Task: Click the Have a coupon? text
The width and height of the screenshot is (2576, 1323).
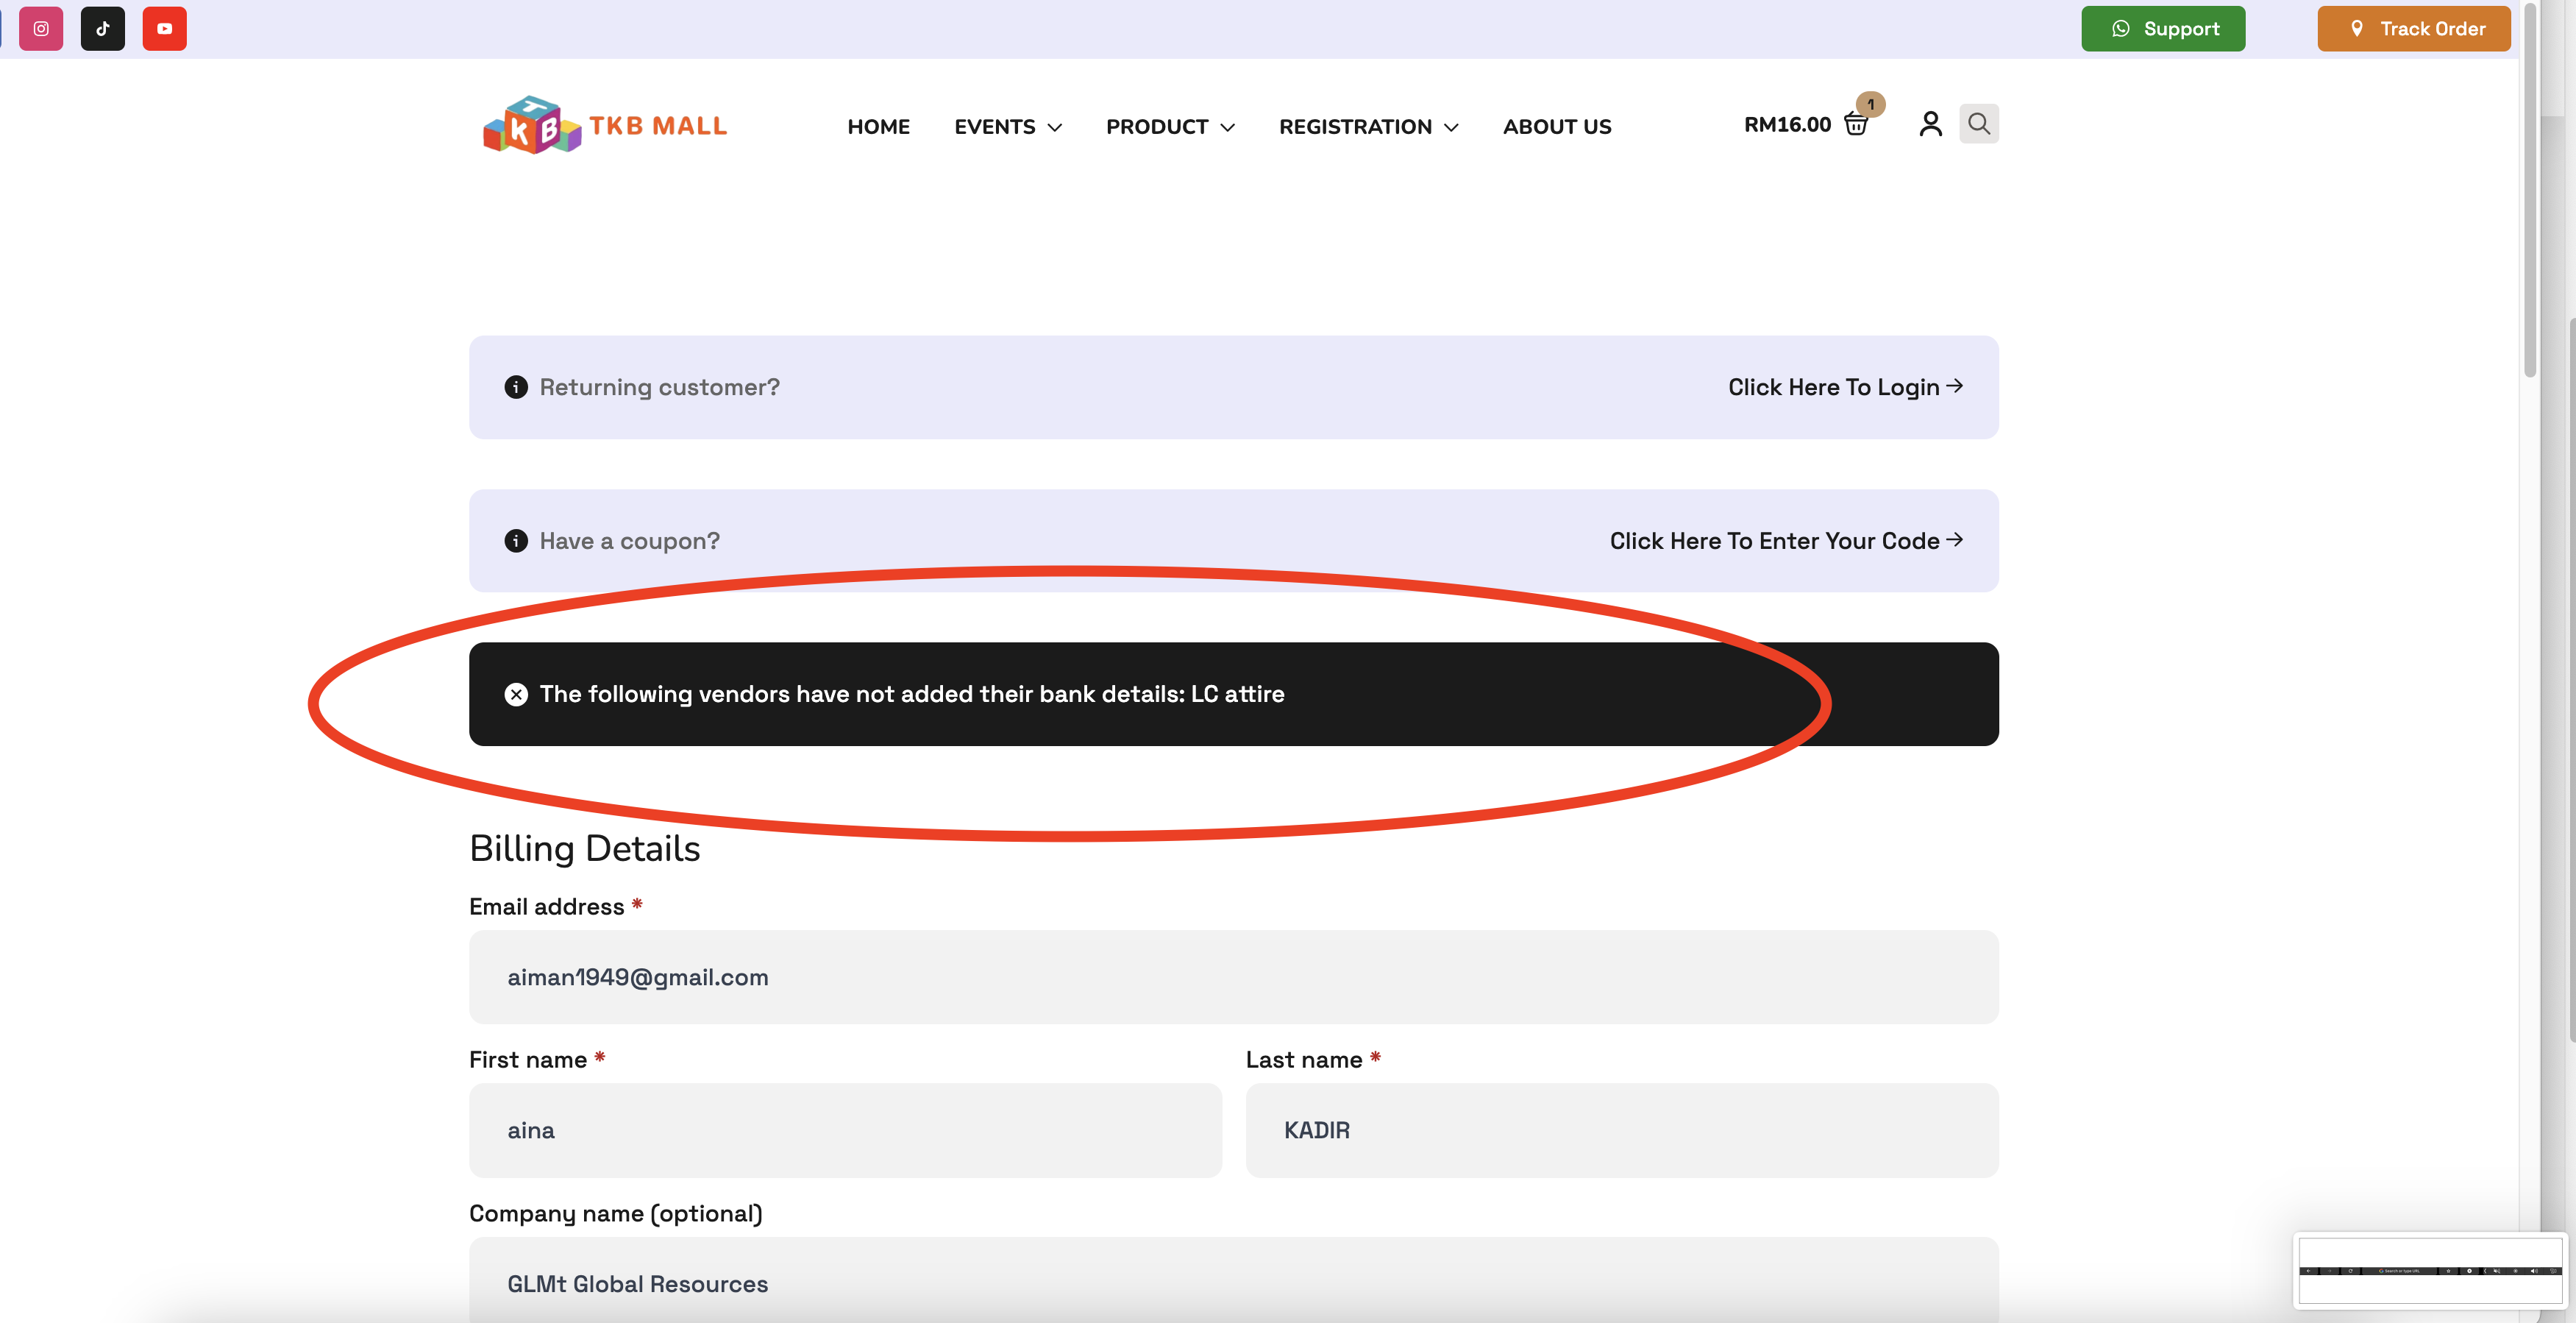Action: 630,541
